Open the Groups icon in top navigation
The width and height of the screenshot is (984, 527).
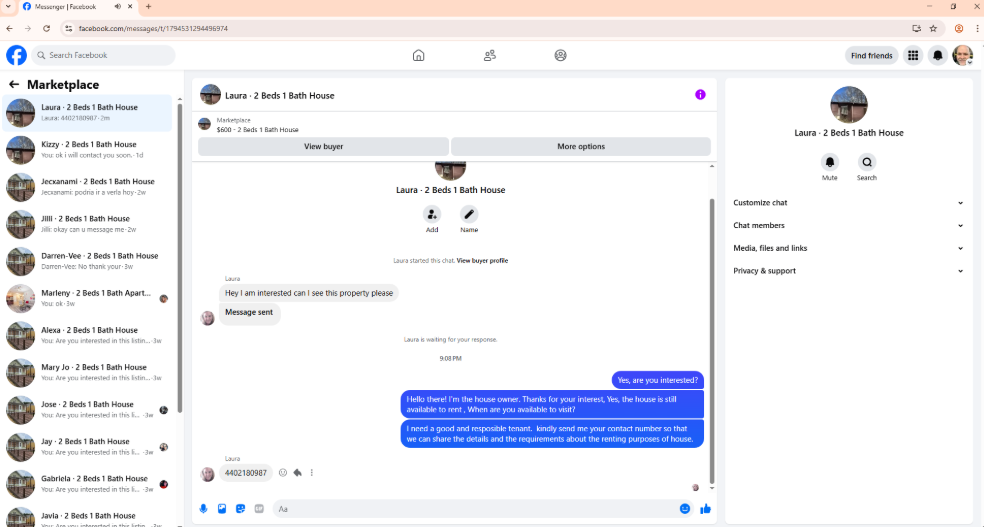click(560, 55)
